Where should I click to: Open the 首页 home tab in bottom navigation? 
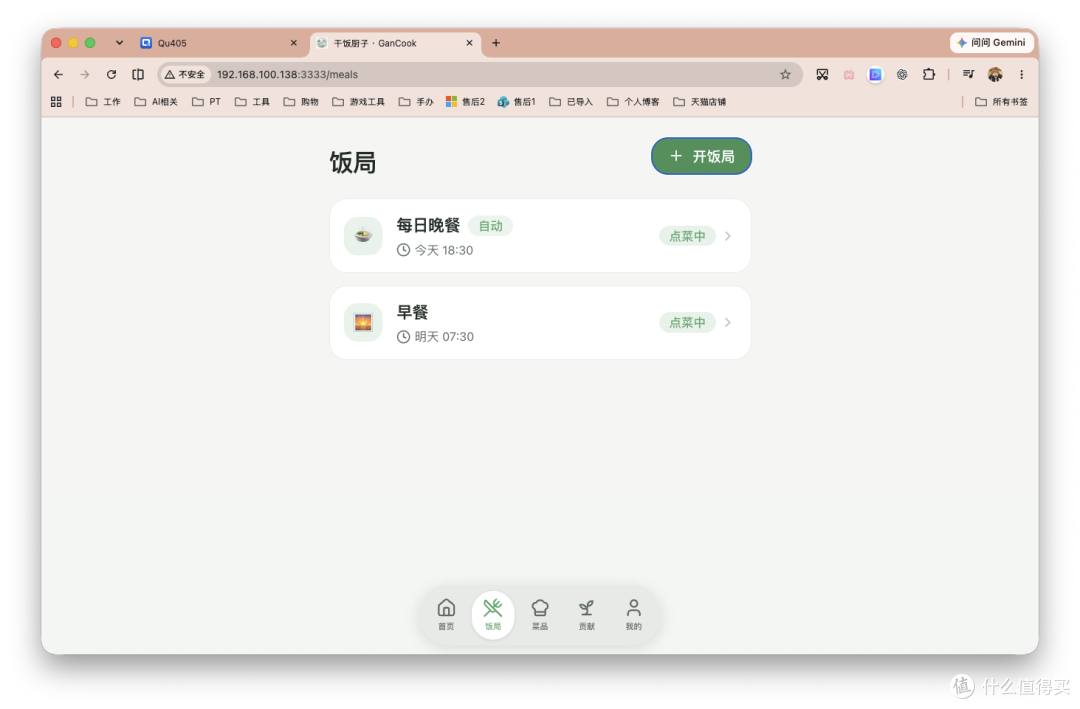pos(446,615)
